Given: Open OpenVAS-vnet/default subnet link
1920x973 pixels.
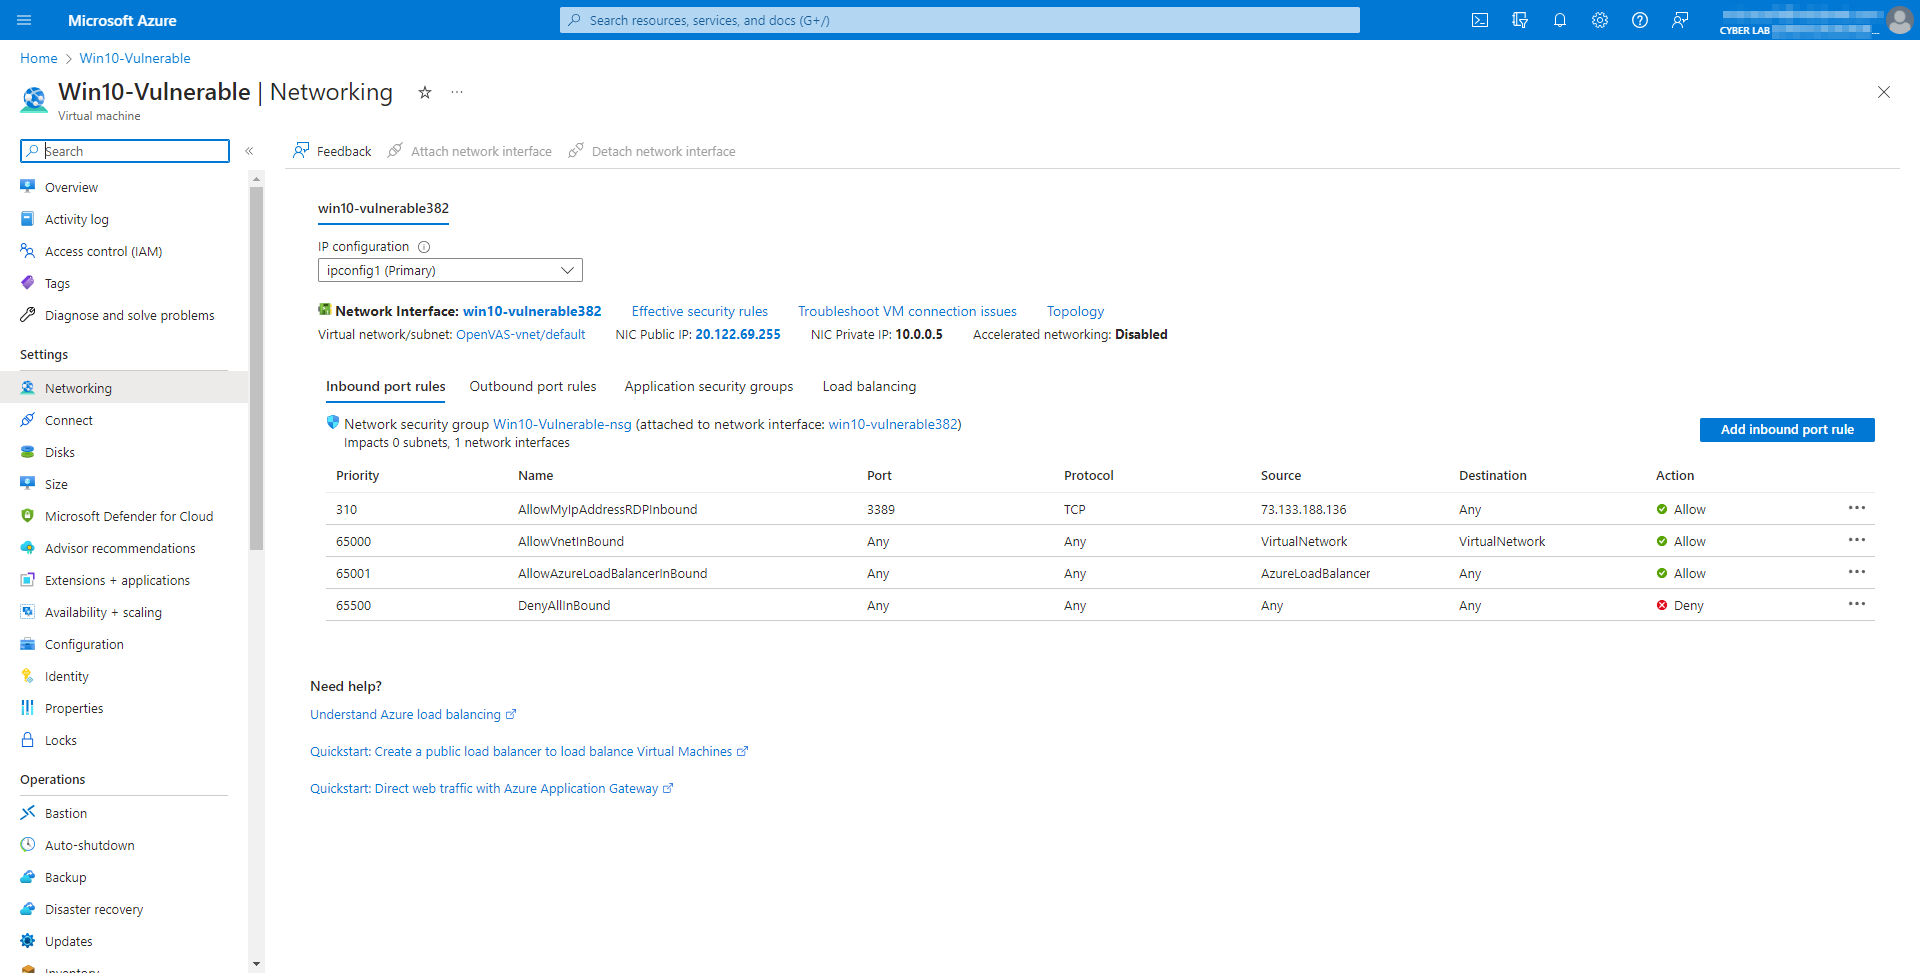Looking at the screenshot, I should 521,334.
